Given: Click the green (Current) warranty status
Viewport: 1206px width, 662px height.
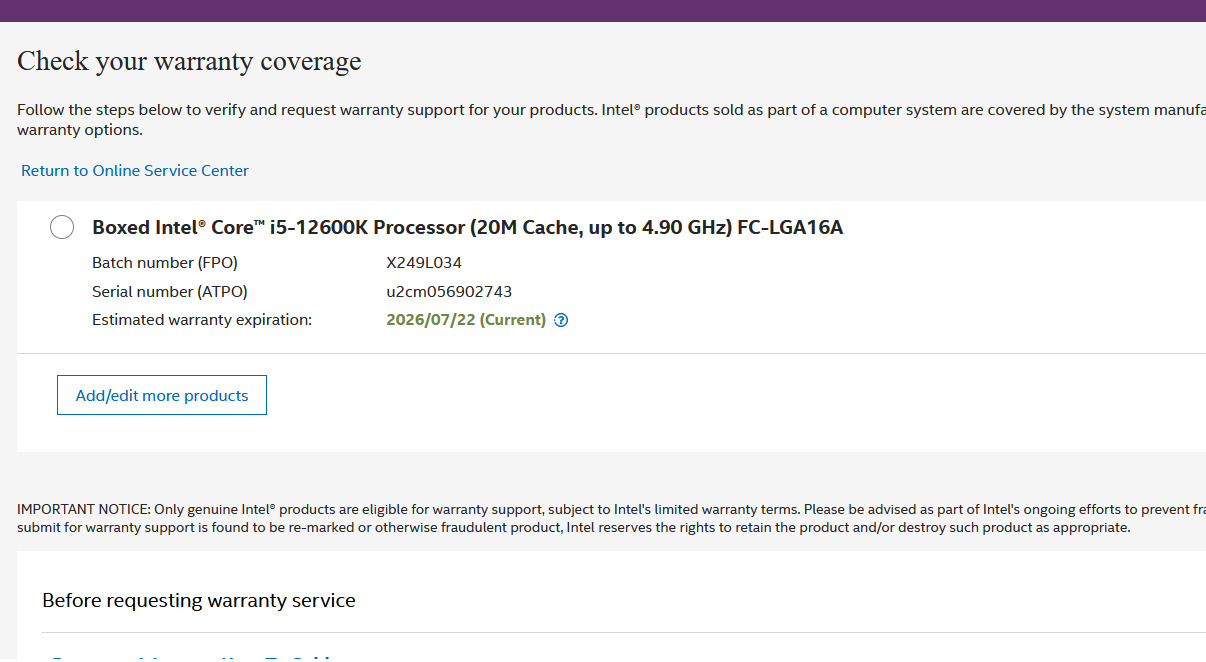Looking at the screenshot, I should pyautogui.click(x=513, y=320).
